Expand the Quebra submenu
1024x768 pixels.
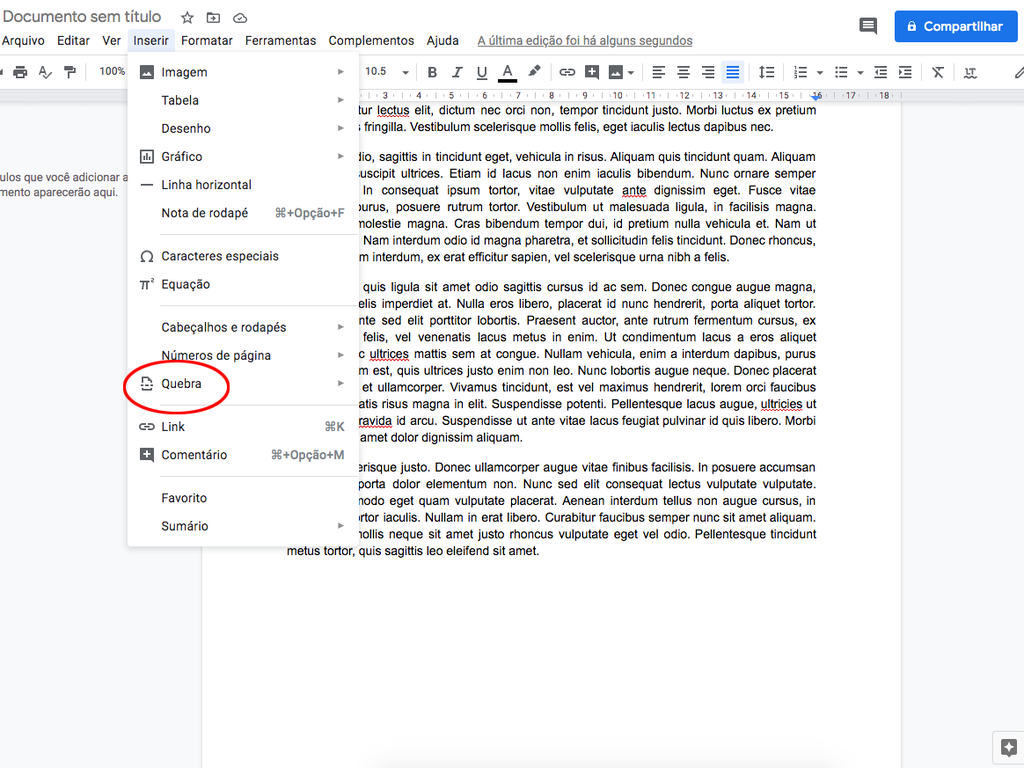click(x=243, y=383)
